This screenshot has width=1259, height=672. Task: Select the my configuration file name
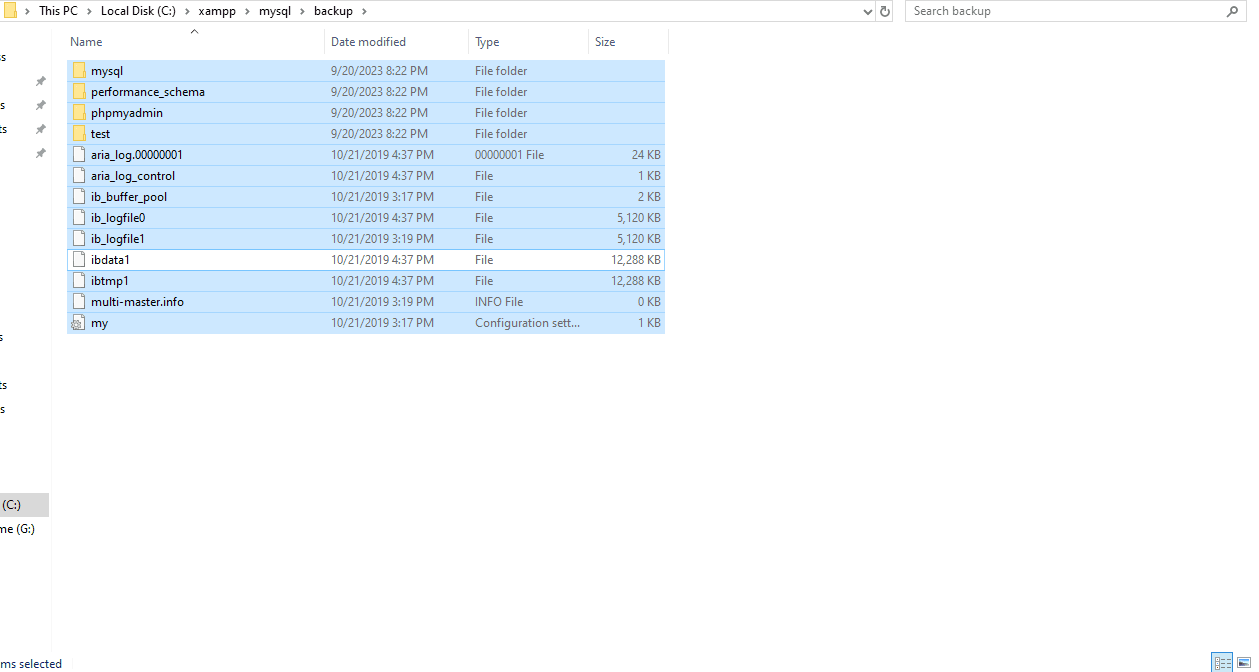(x=99, y=323)
